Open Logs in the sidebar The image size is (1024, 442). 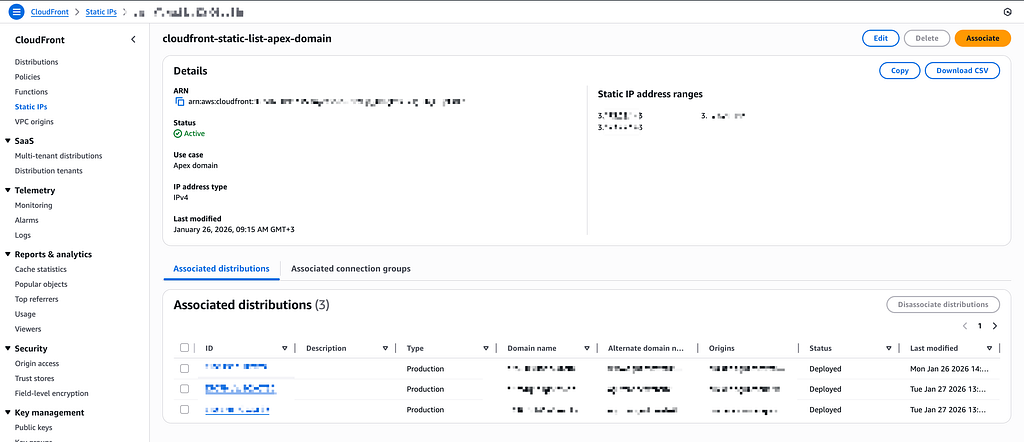23,236
